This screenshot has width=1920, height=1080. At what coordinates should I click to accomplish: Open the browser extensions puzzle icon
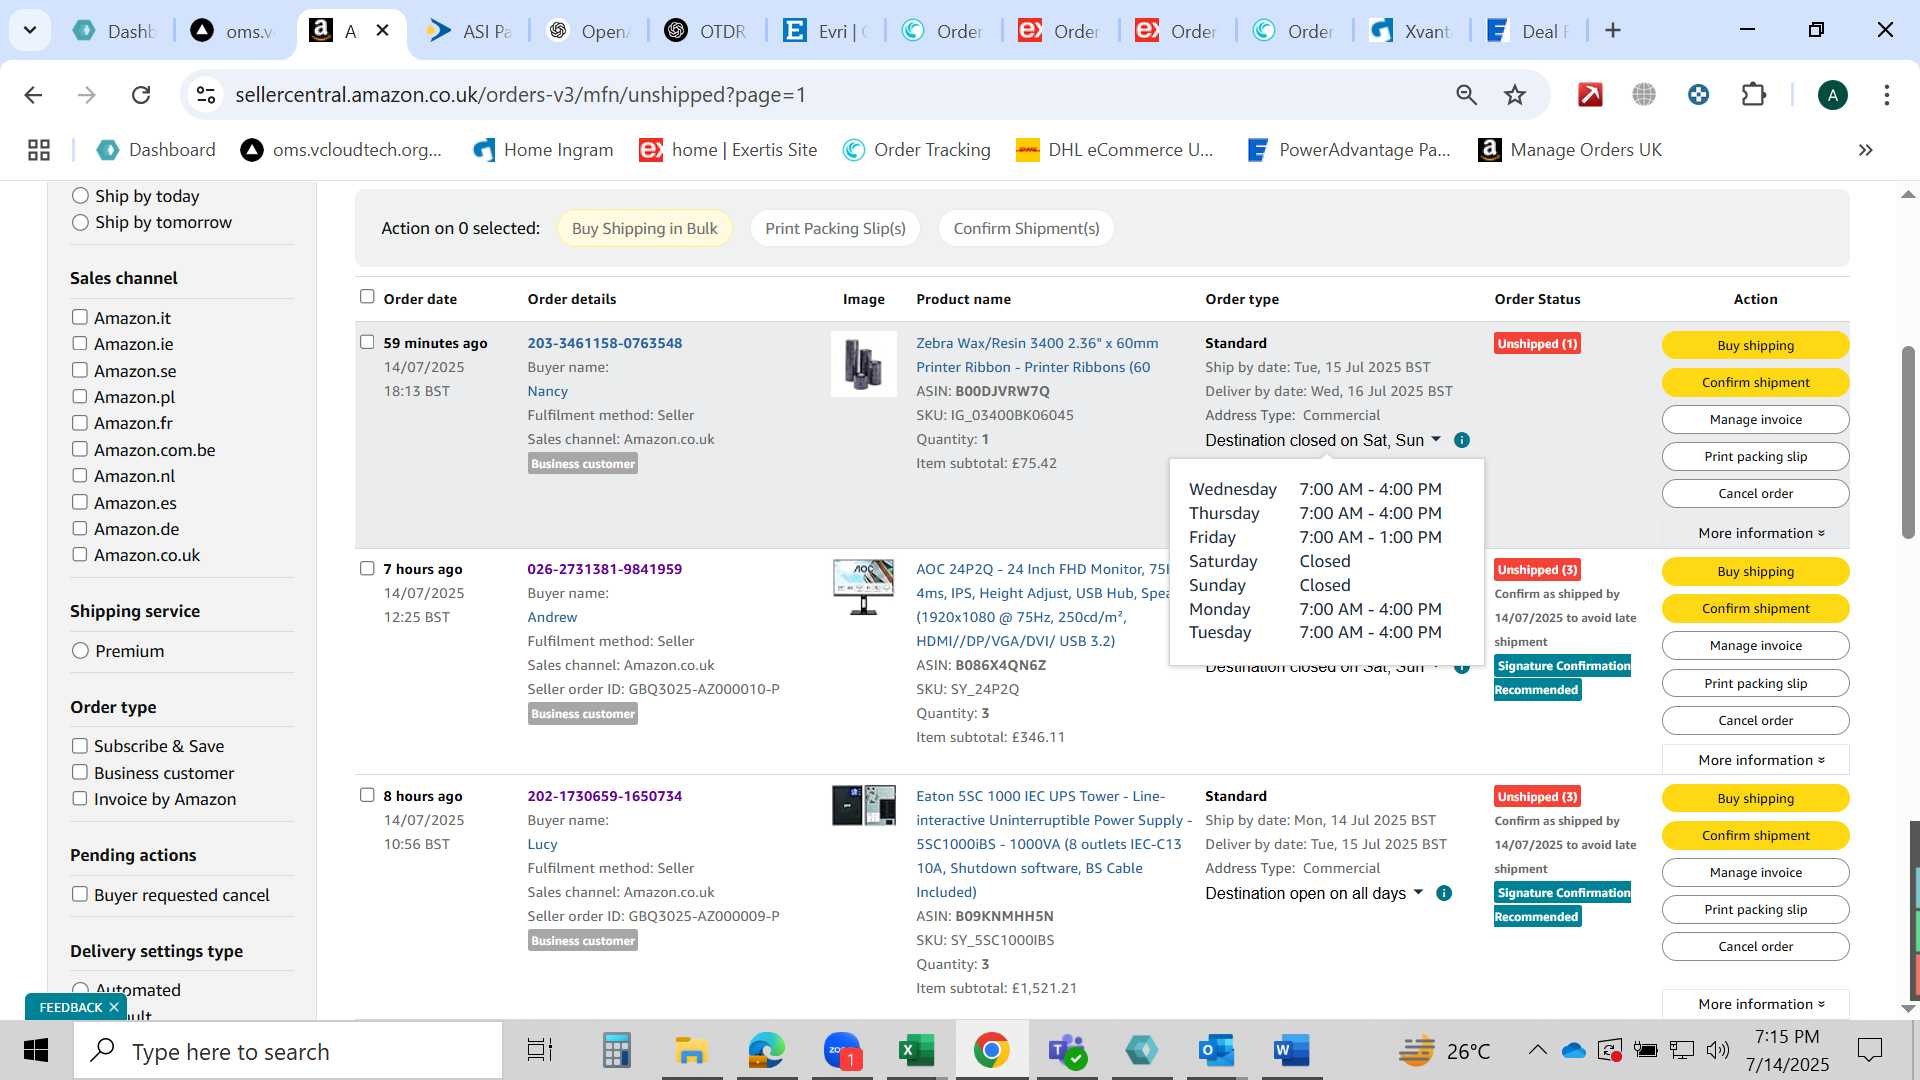point(1754,95)
